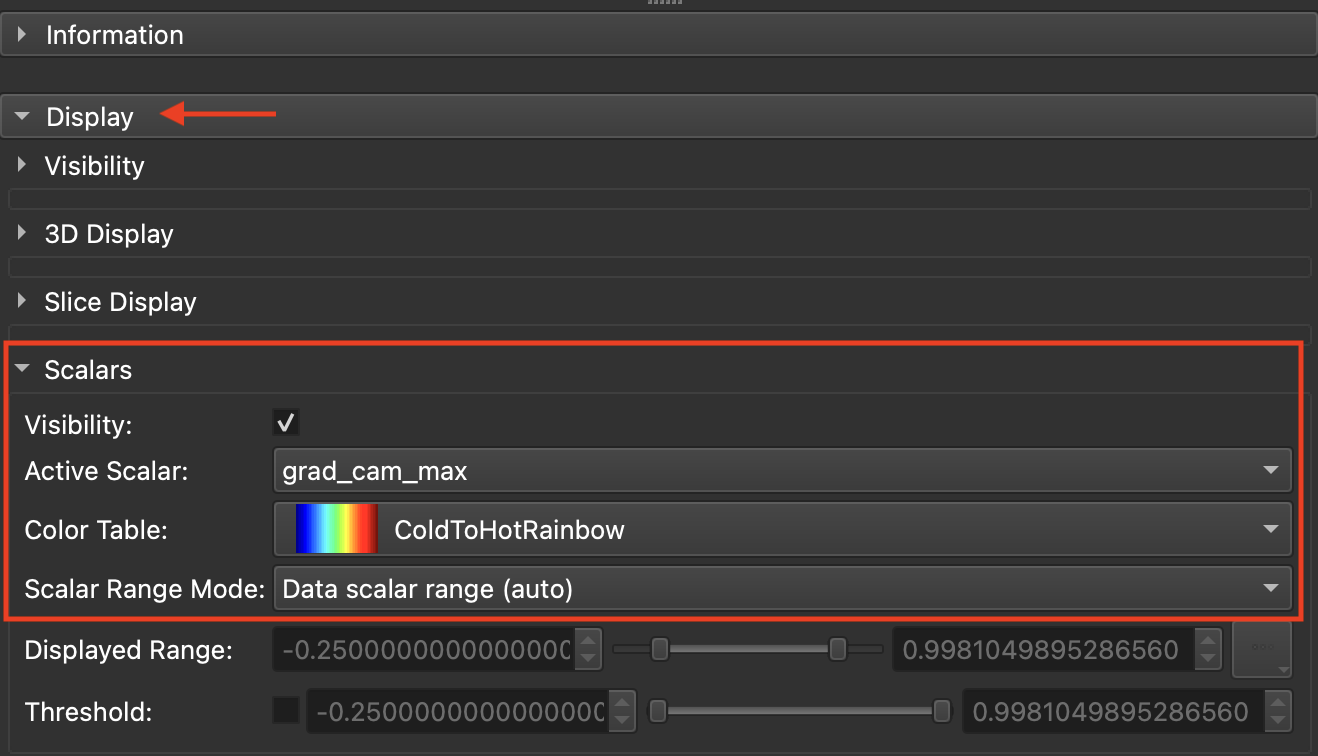Enable the Threshold checkbox

(286, 711)
